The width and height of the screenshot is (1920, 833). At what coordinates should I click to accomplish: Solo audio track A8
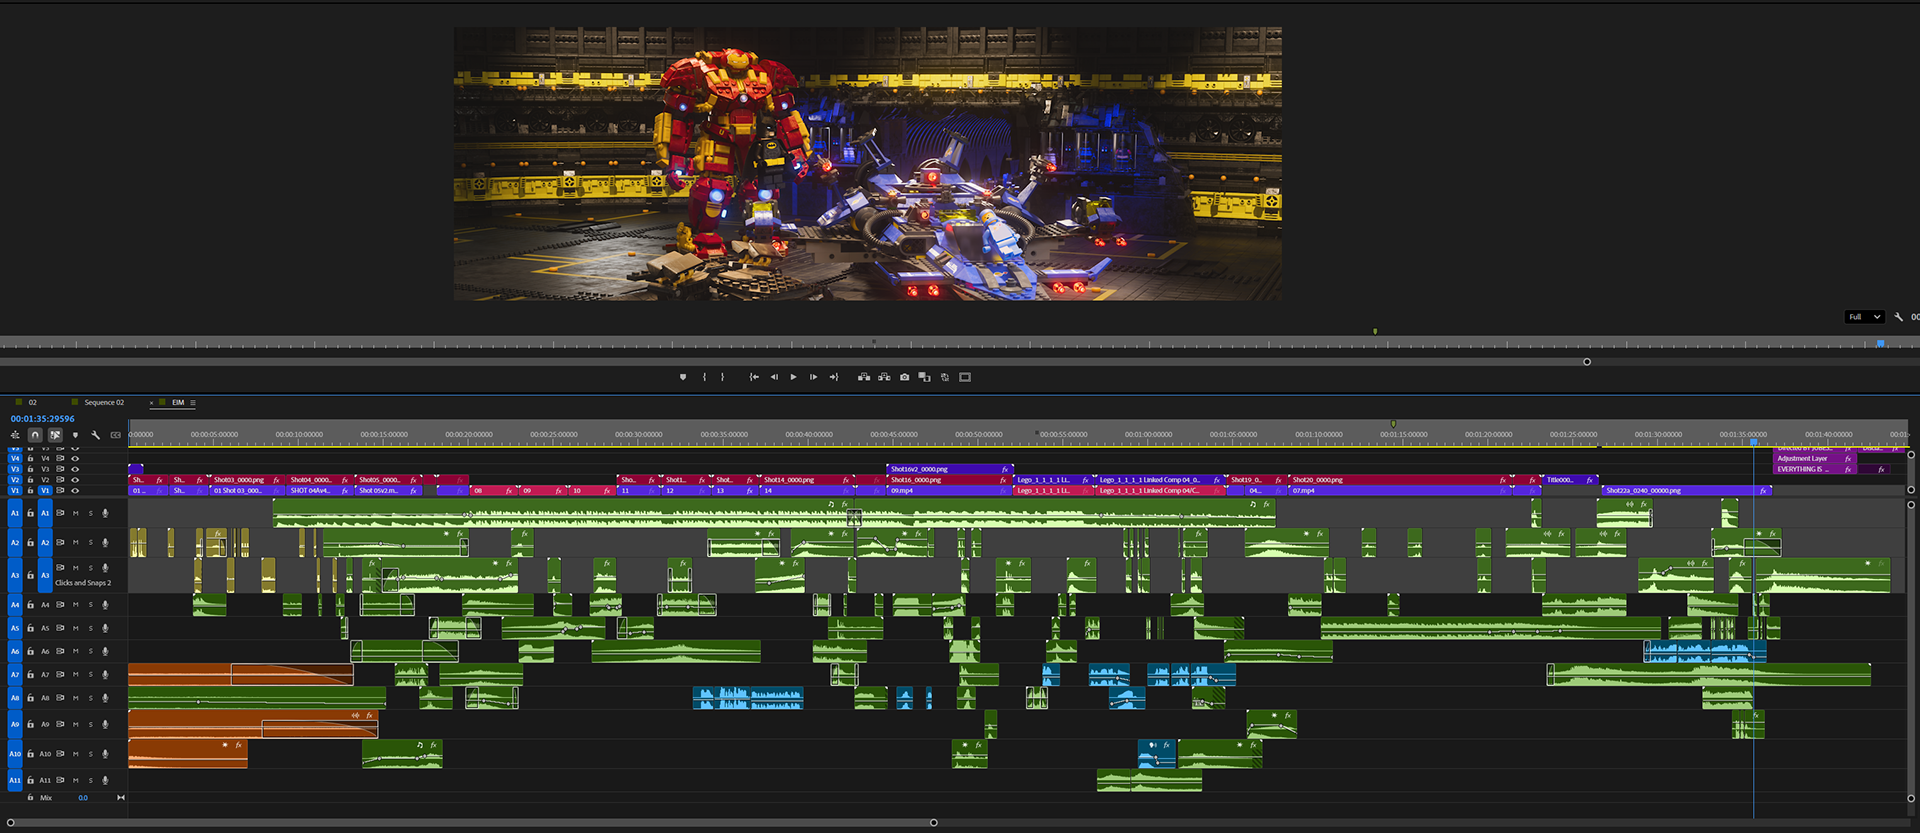click(x=90, y=698)
